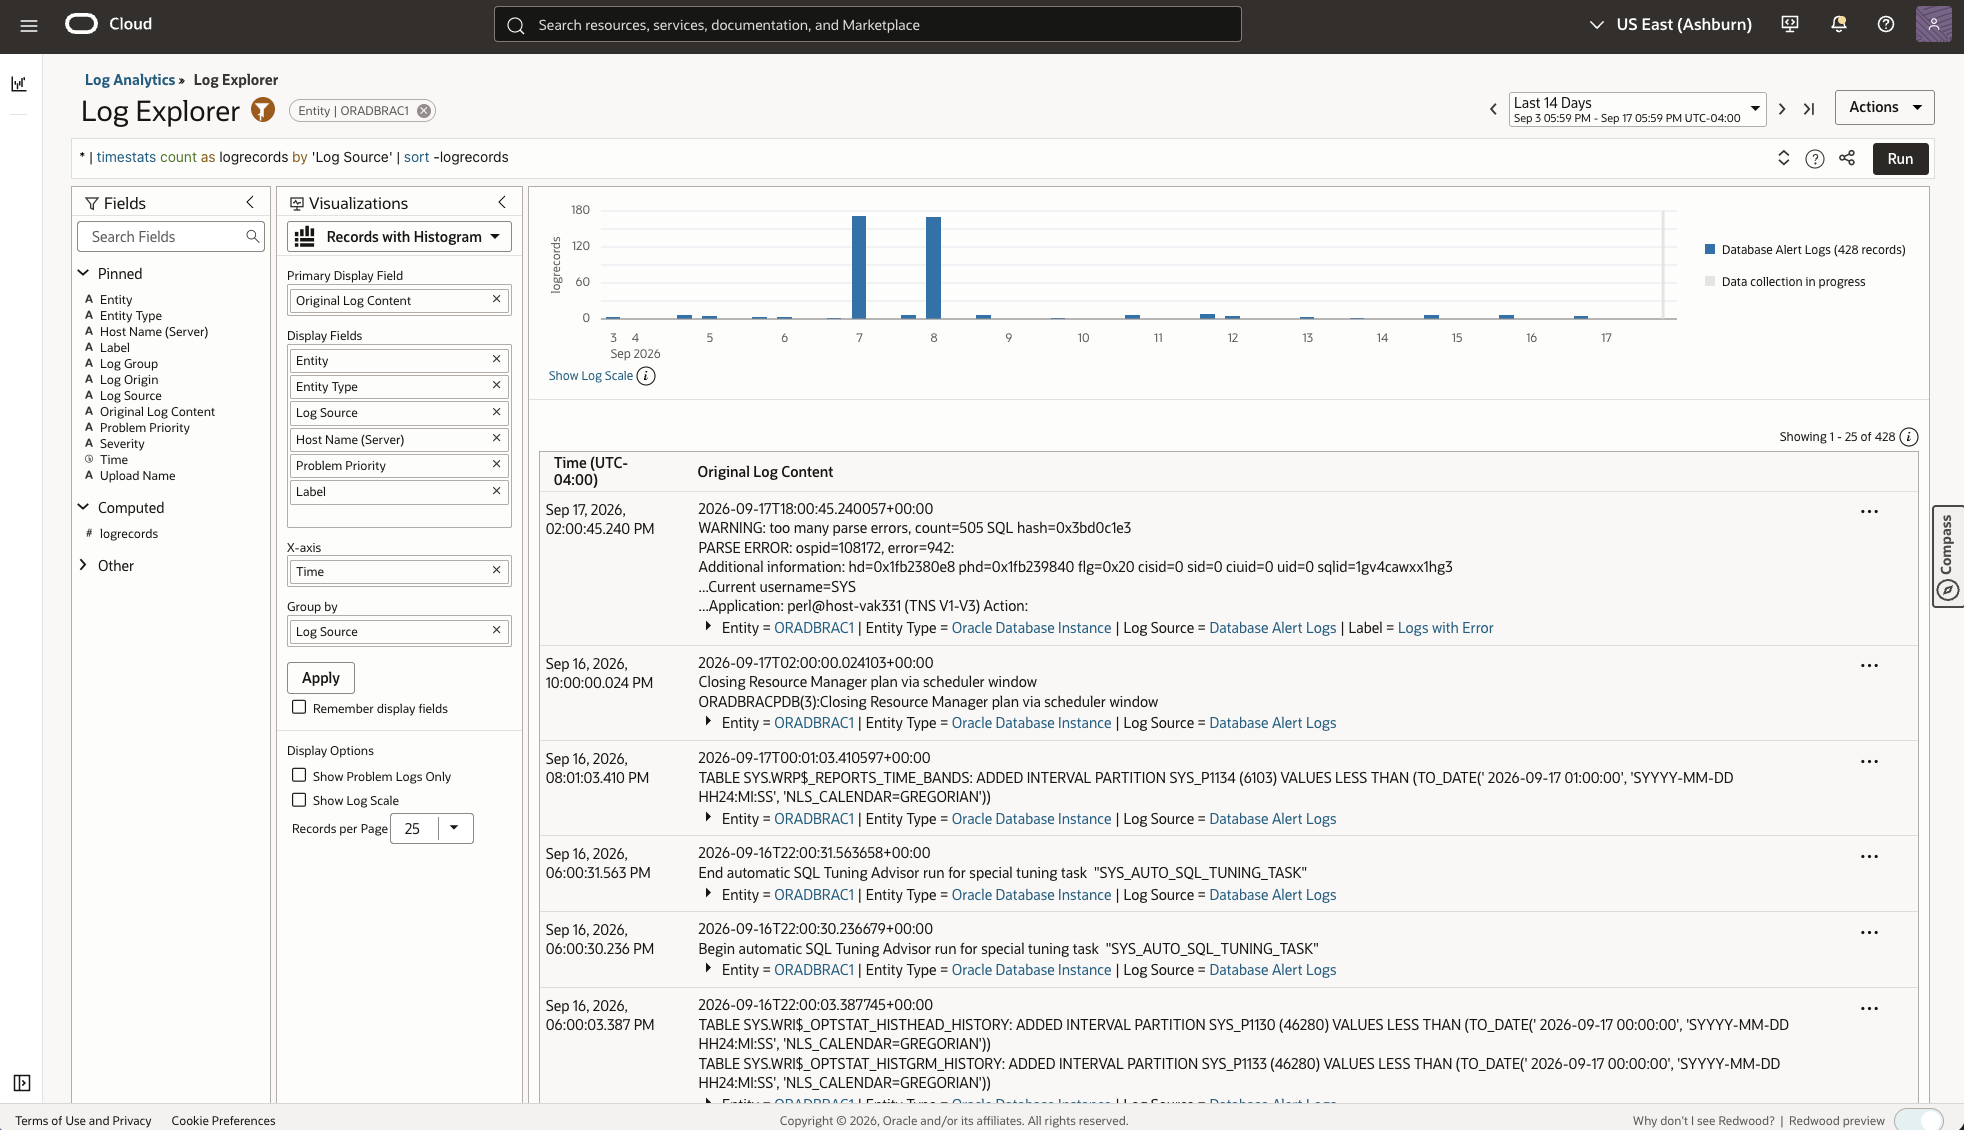1964x1130 pixels.
Task: Expand details of Sep 17 02:00:45 record
Action: 708,627
